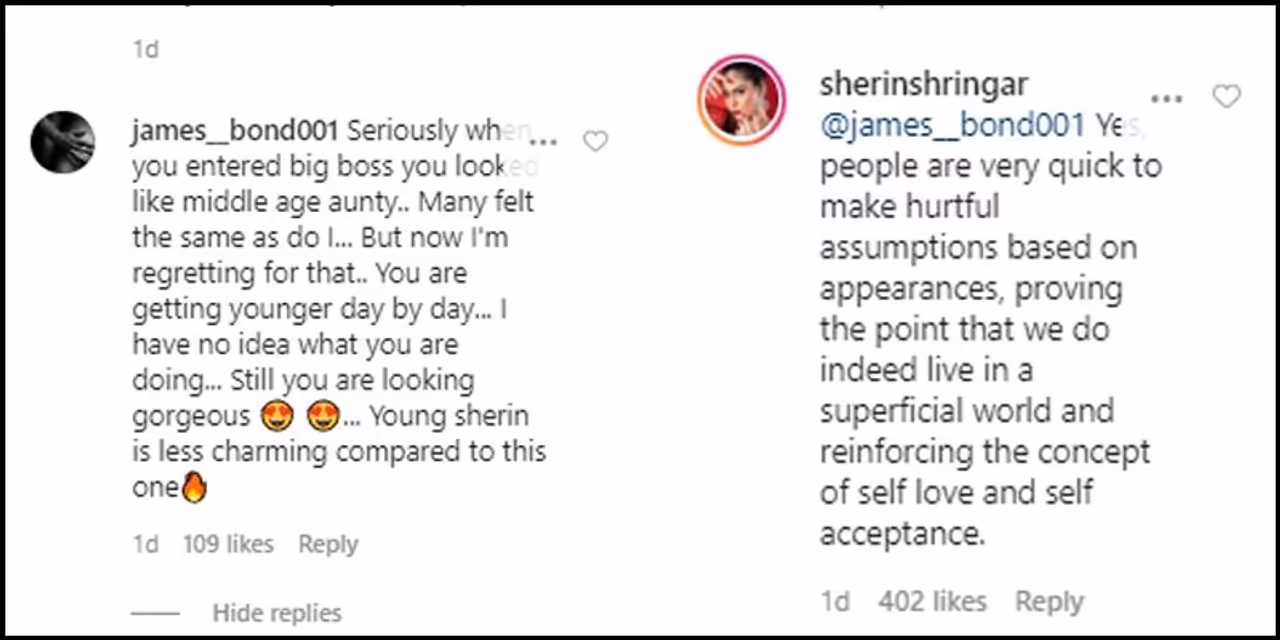Like the james__bond001 comment with the heart

pos(595,142)
